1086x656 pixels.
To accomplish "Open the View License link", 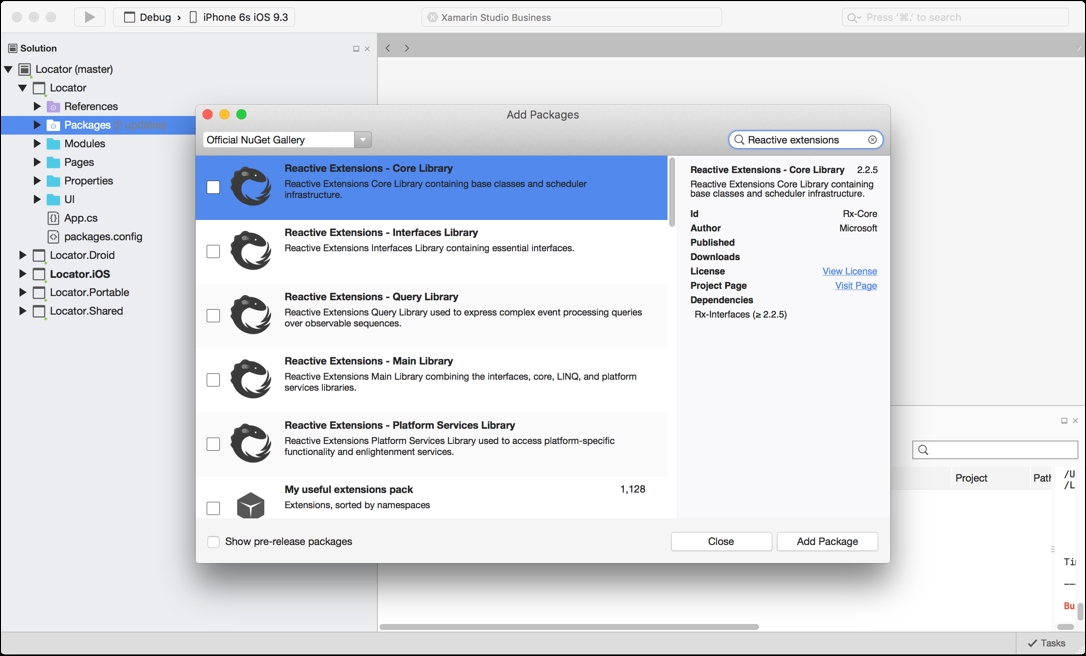I will [x=850, y=272].
